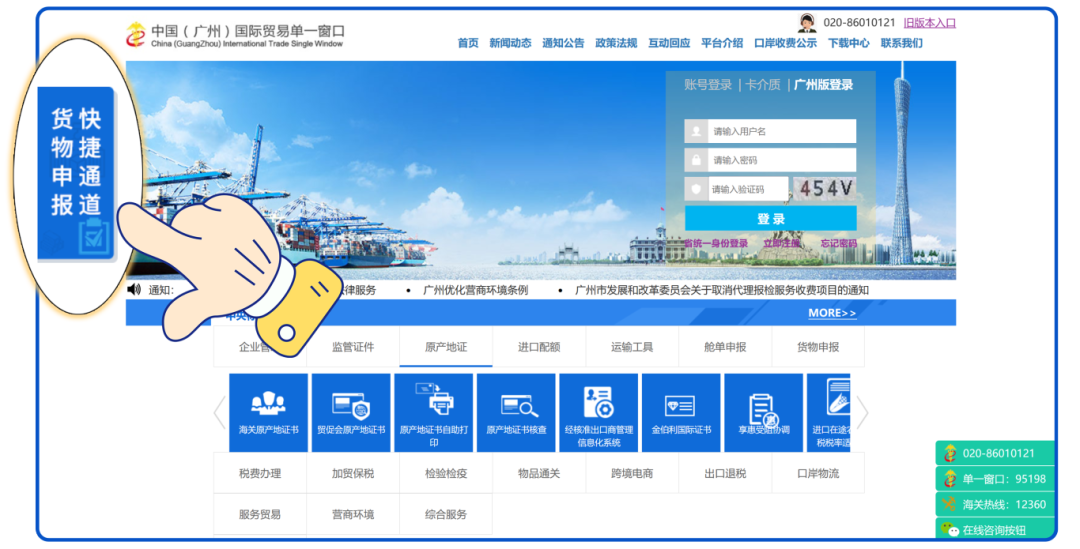This screenshot has height=549, width=1080.
Task: Switch to 广州版登录 login tab
Action: (824, 85)
